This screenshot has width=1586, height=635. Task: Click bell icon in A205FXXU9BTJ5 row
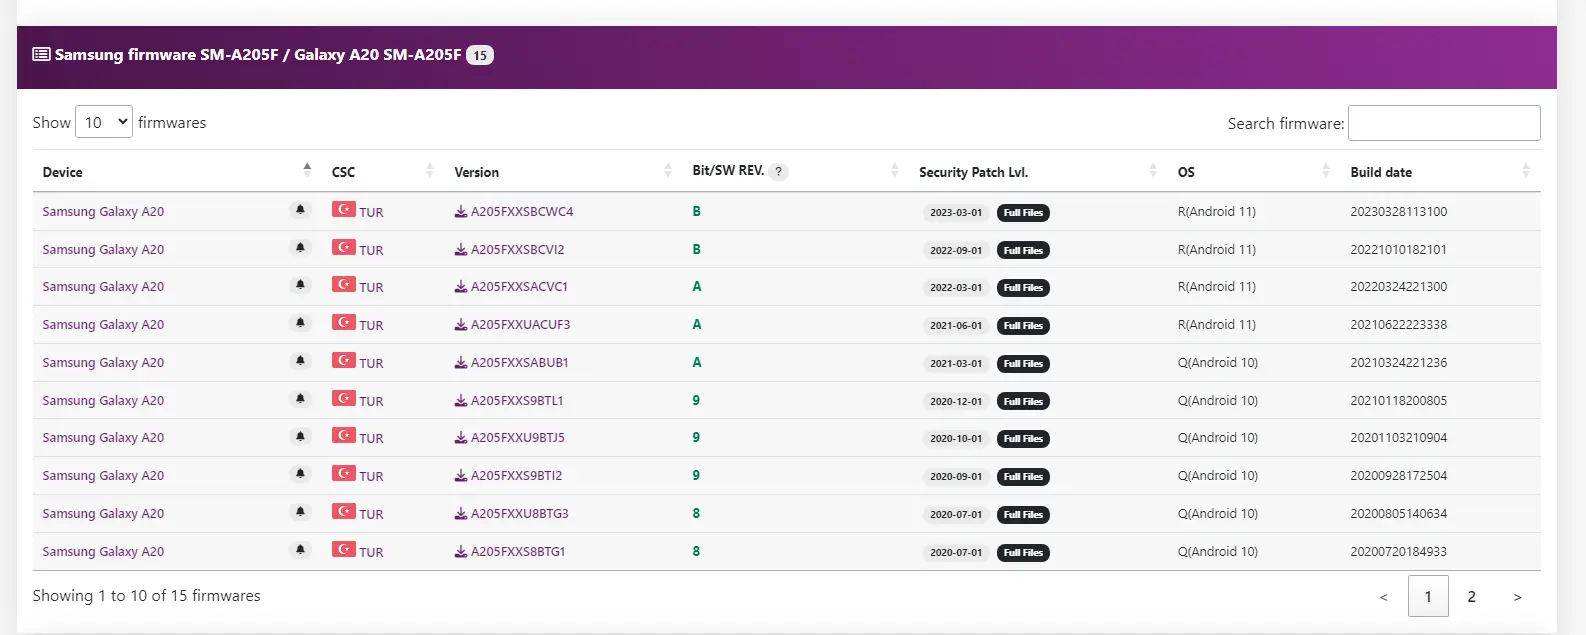pos(300,436)
